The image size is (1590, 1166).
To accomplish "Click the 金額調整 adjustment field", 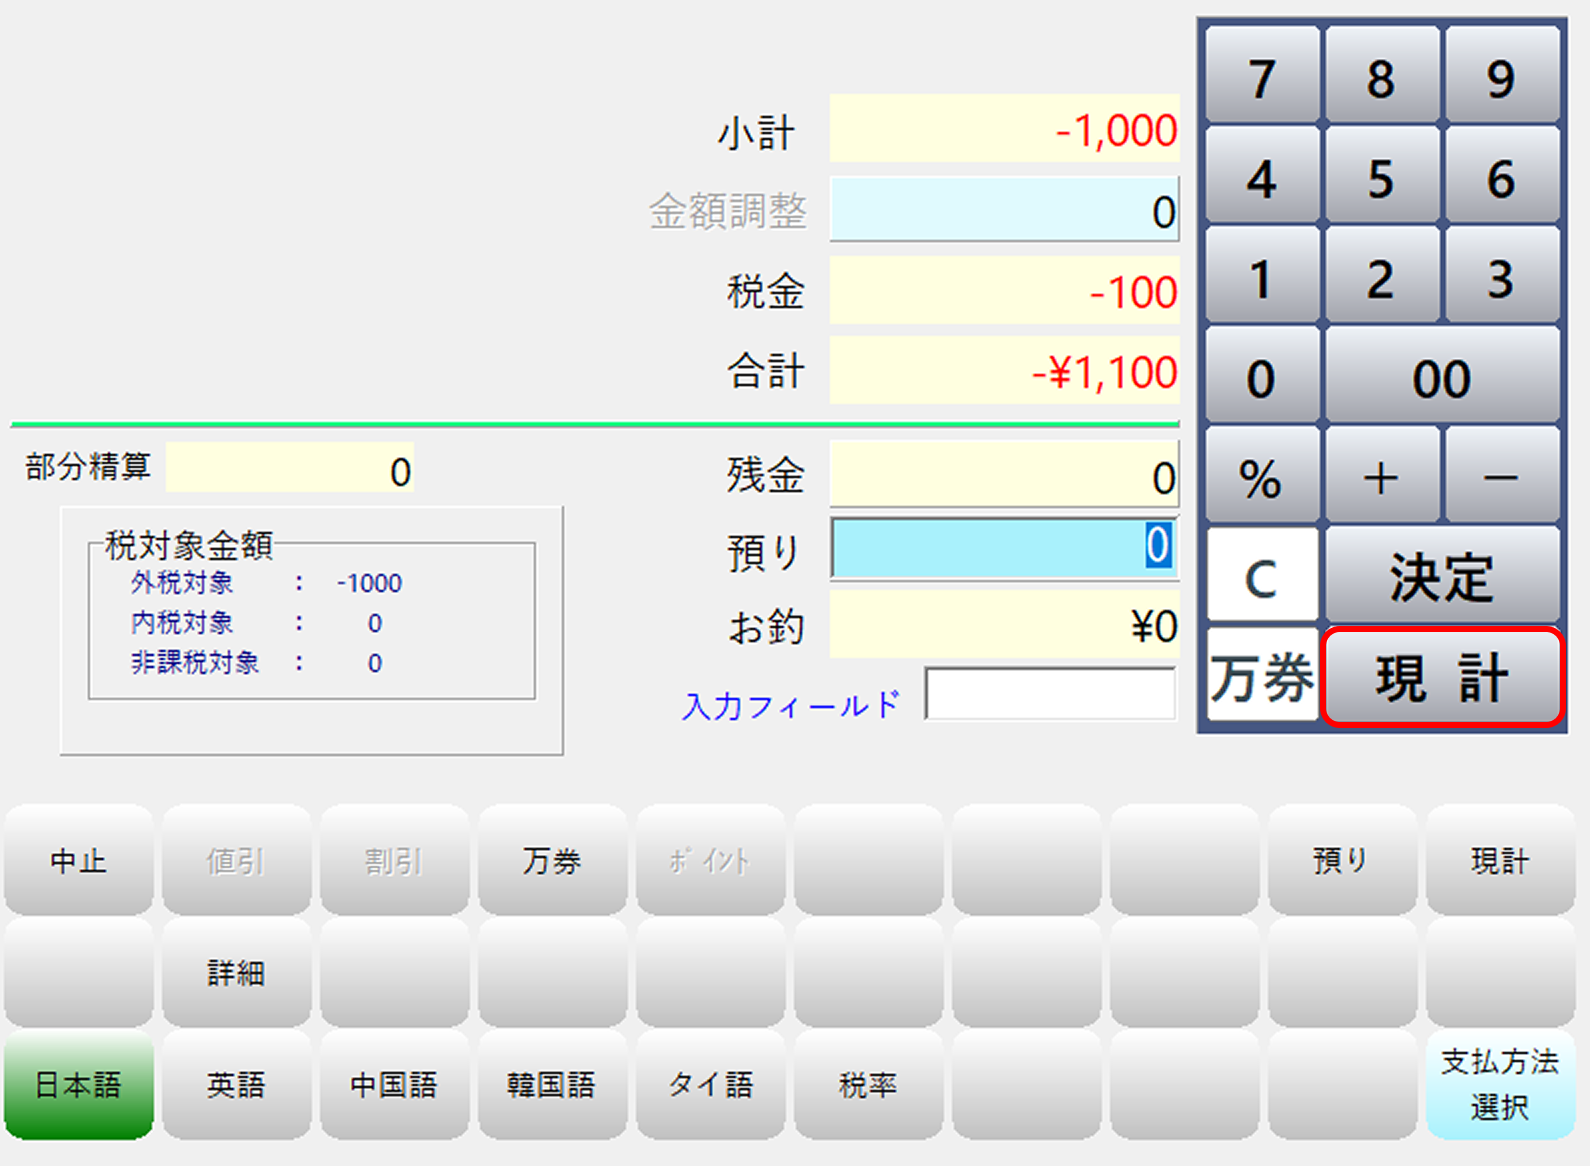I will [x=1004, y=210].
